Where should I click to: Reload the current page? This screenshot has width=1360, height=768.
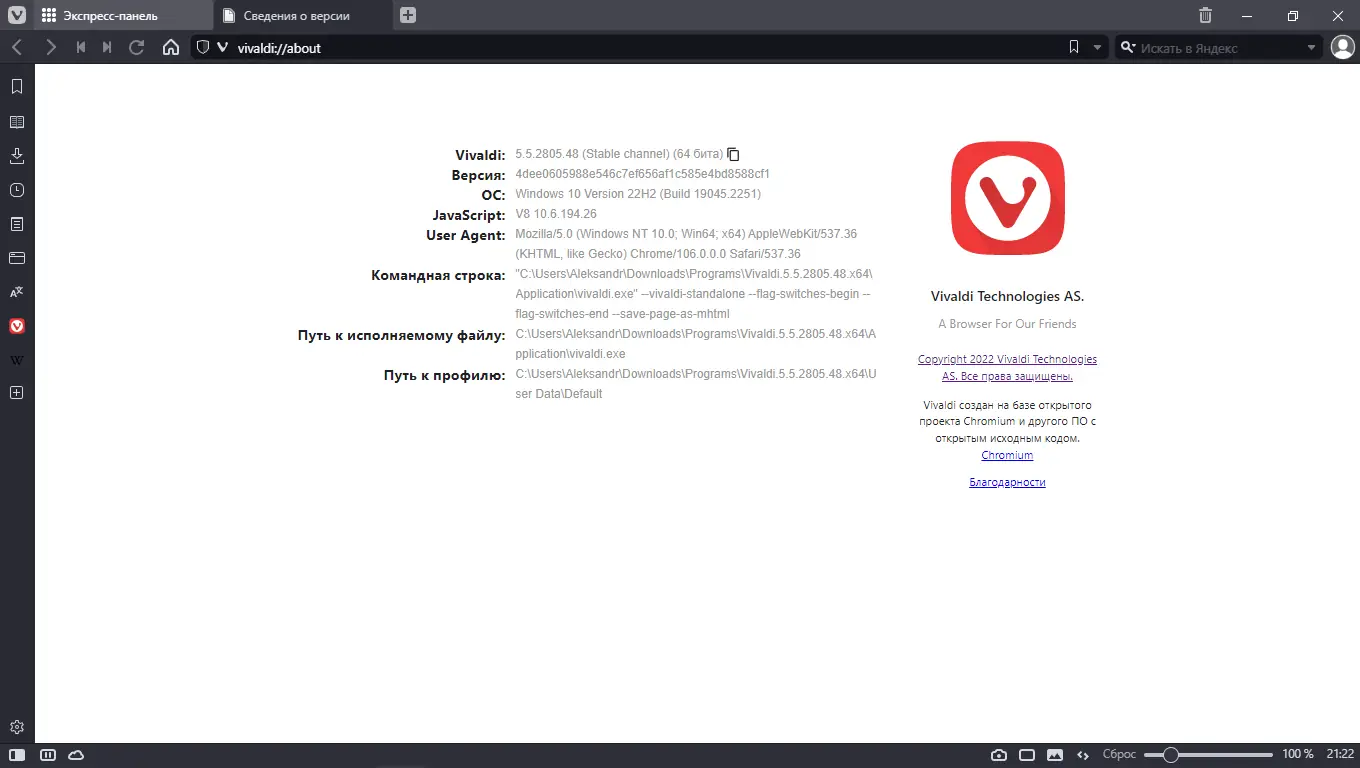click(137, 47)
